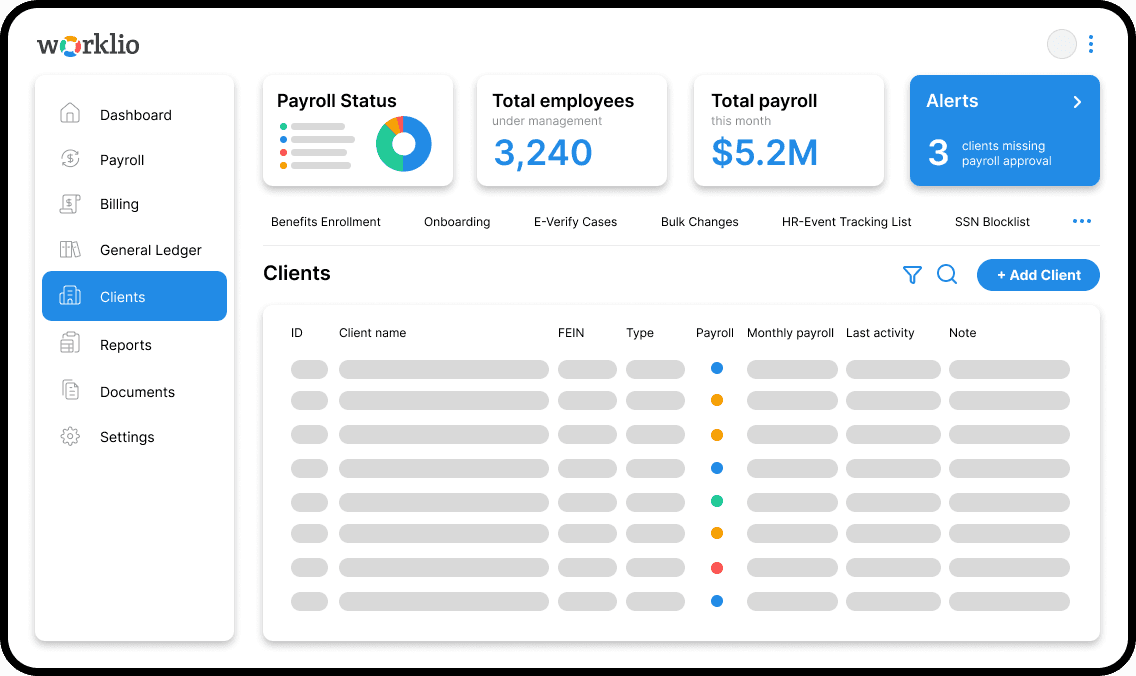The image size is (1136, 676).
Task: Click the Clients building icon in sidebar
Action: pyautogui.click(x=70, y=296)
